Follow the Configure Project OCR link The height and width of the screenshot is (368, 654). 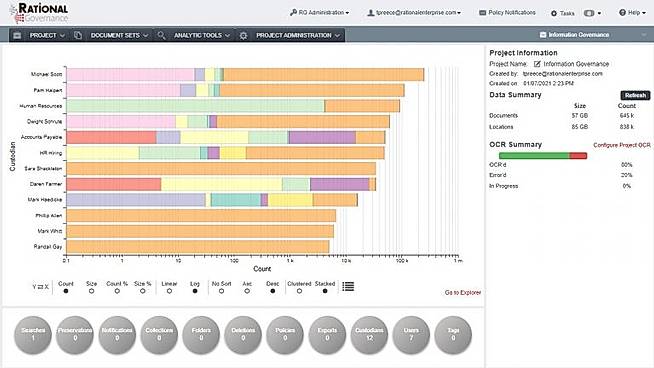tap(621, 145)
